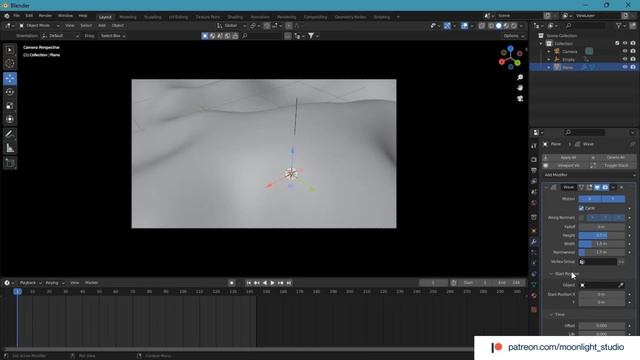This screenshot has height=360, width=640.
Task: Switch to the Sculpting workspace tab
Action: point(153,17)
